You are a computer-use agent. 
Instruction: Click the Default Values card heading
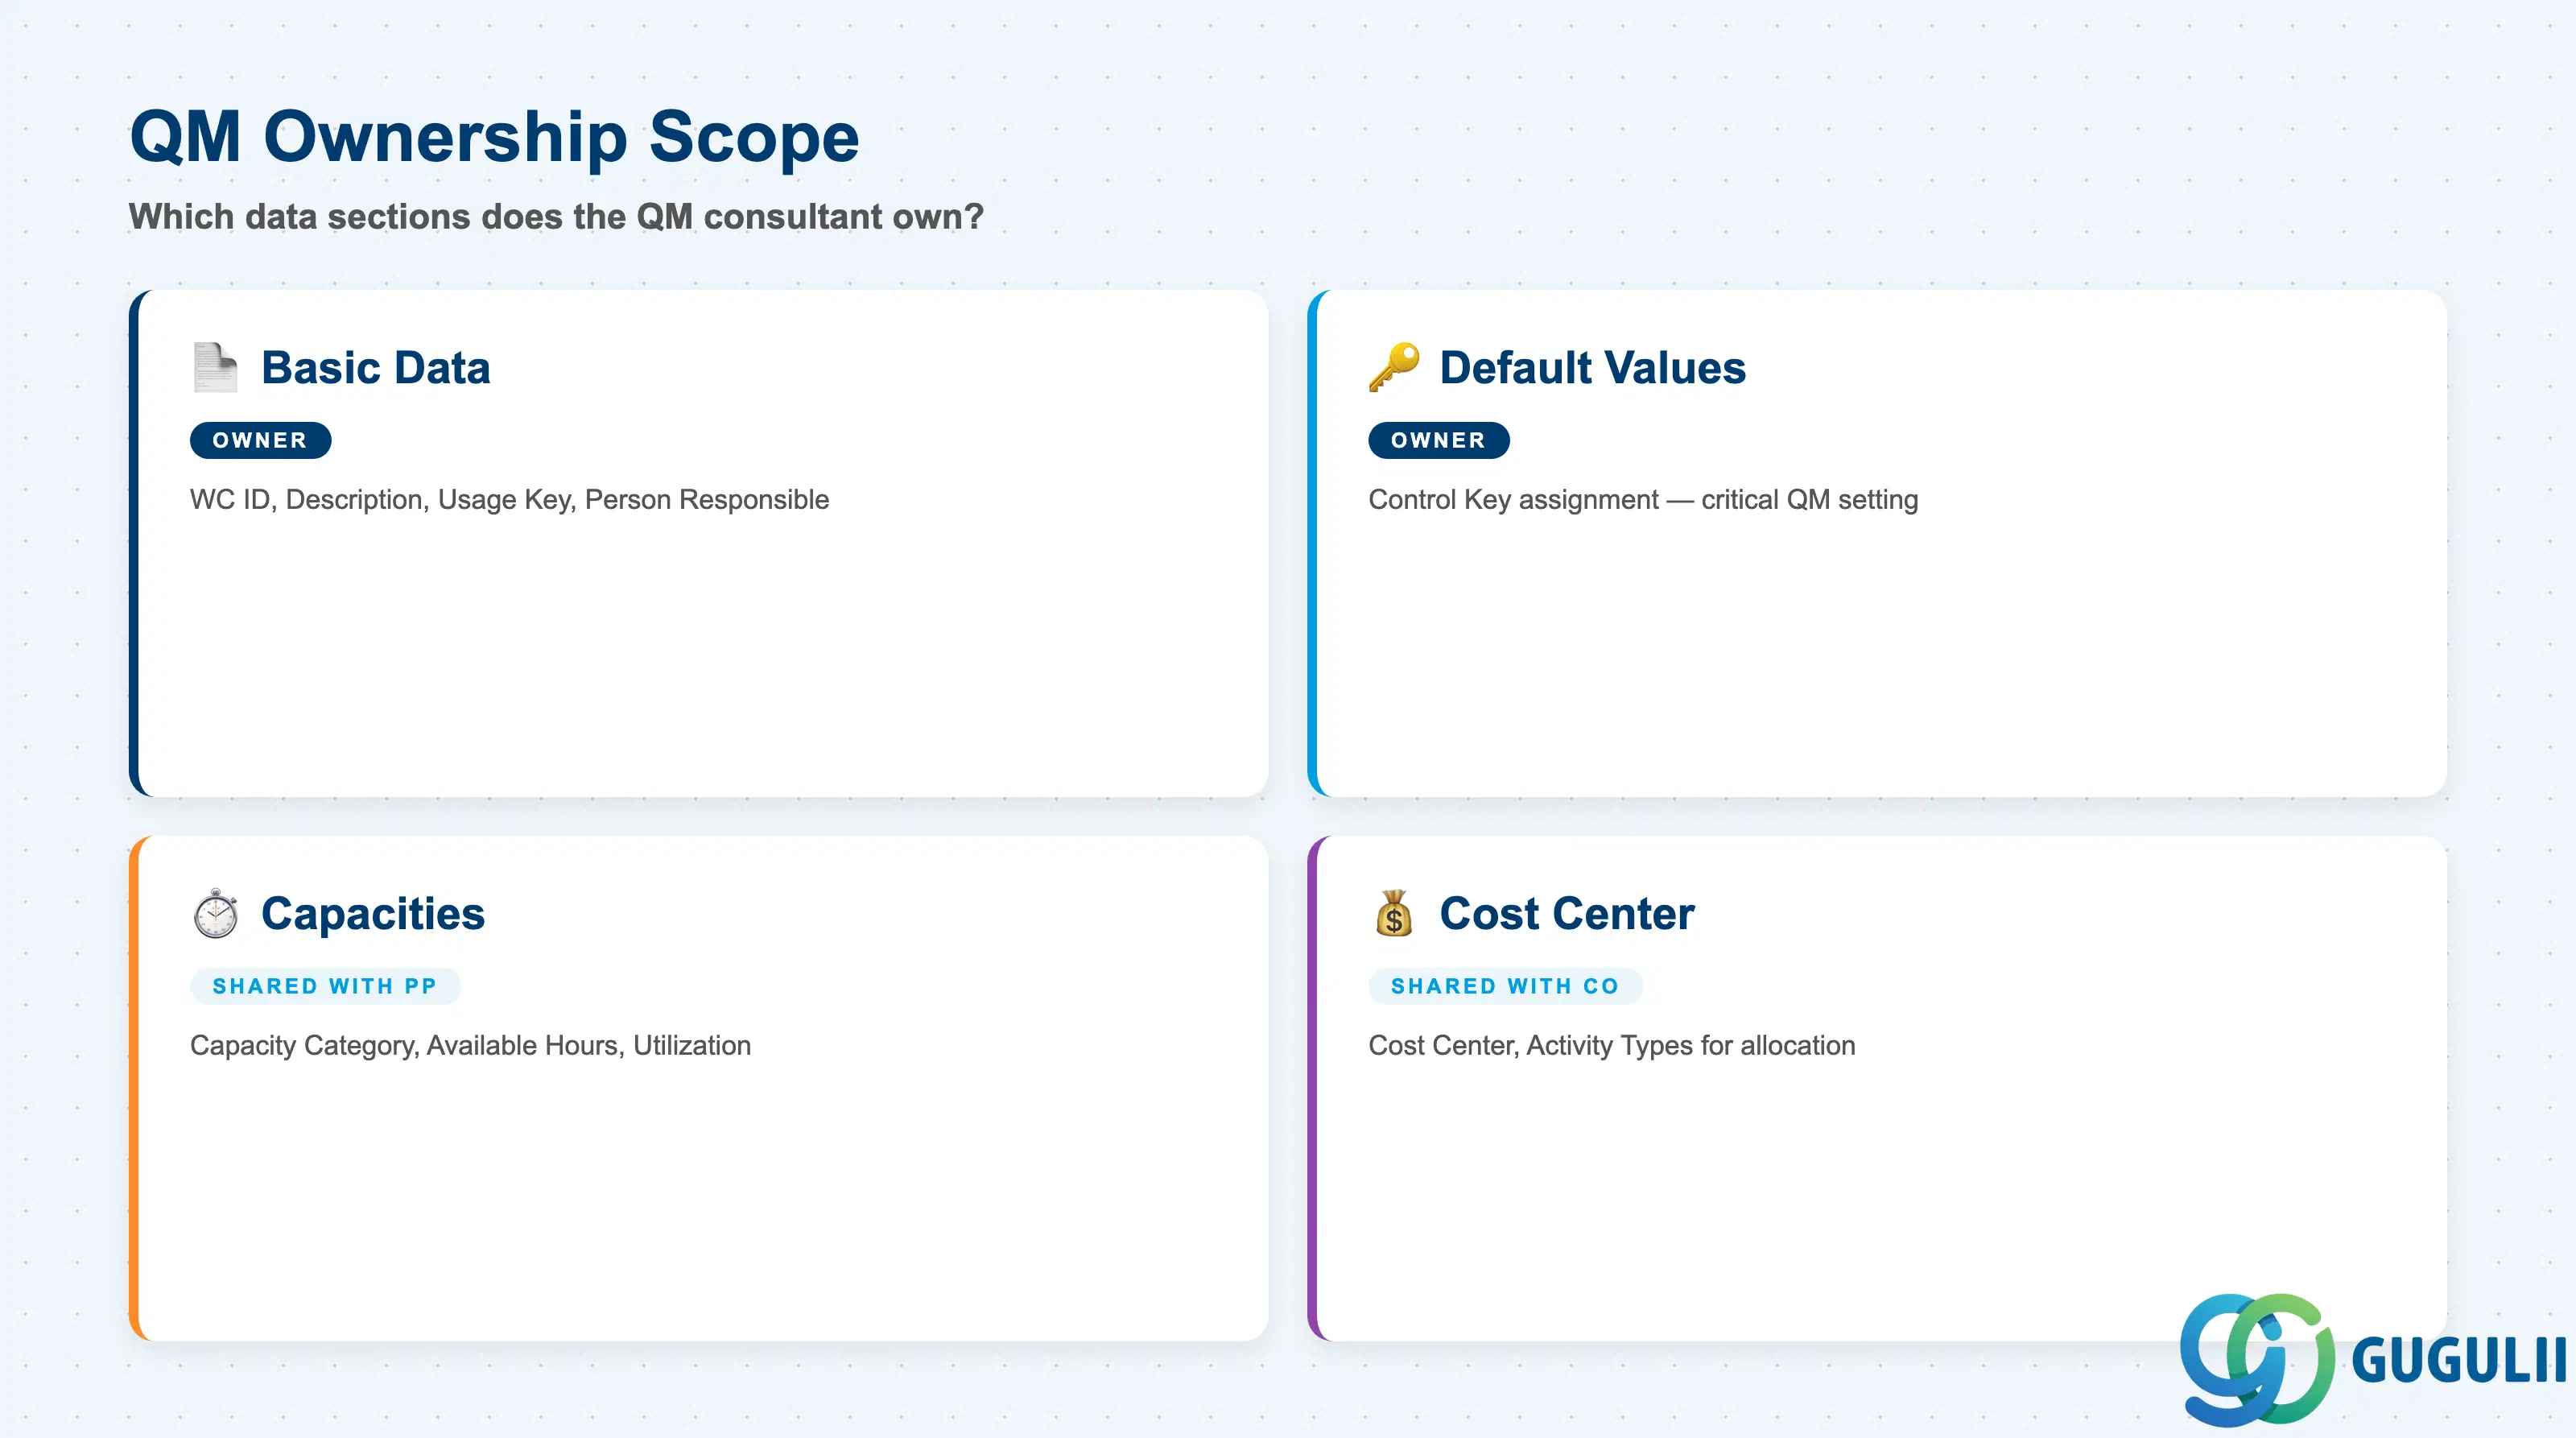1592,367
